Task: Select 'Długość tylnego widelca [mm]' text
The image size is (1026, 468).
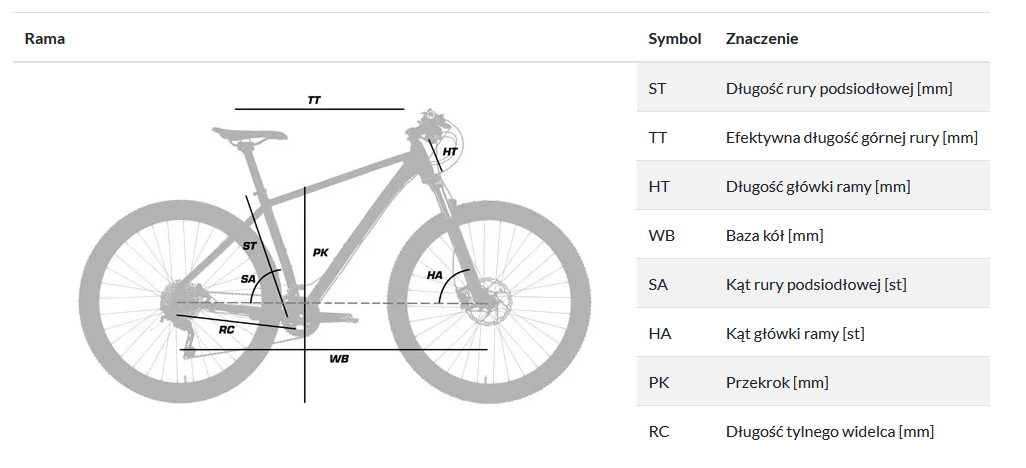Action: pyautogui.click(x=829, y=432)
